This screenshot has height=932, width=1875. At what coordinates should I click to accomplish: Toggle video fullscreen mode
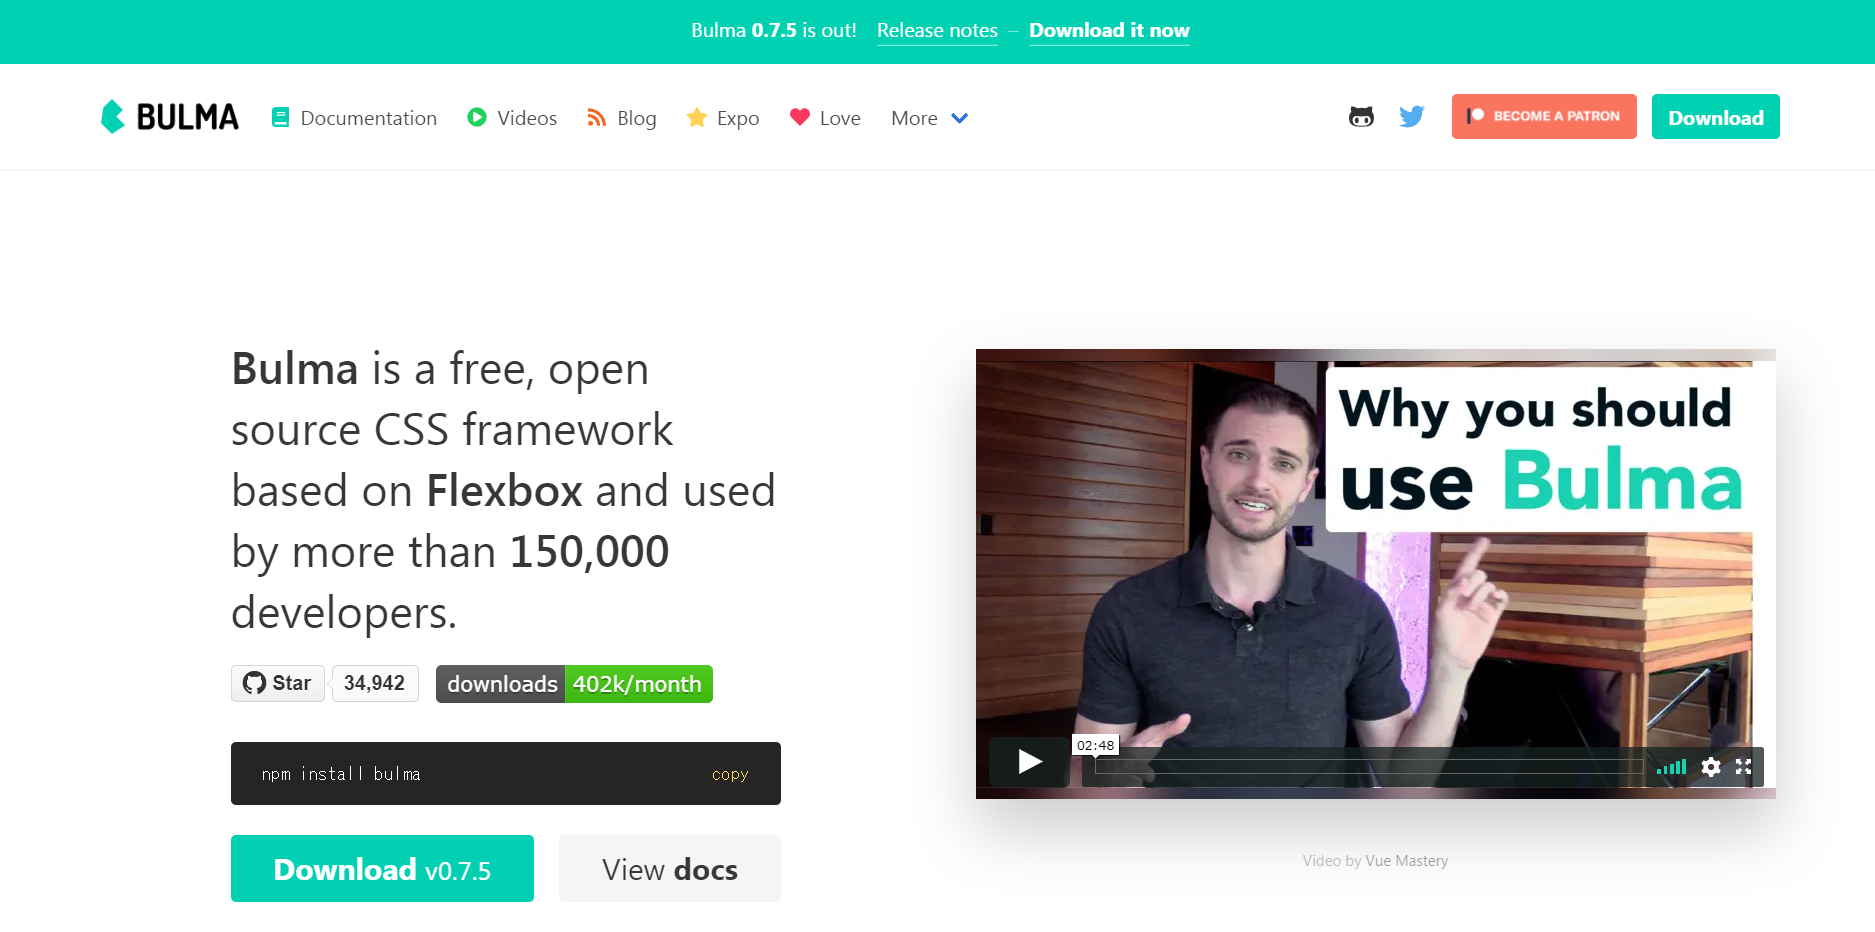[x=1744, y=767]
